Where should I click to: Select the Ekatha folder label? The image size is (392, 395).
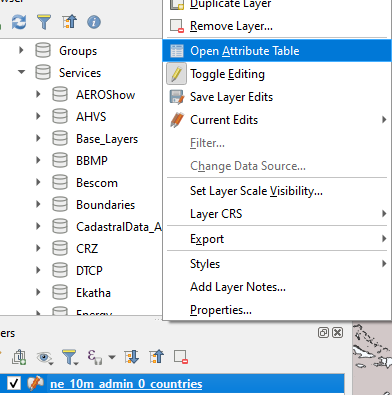point(93,293)
